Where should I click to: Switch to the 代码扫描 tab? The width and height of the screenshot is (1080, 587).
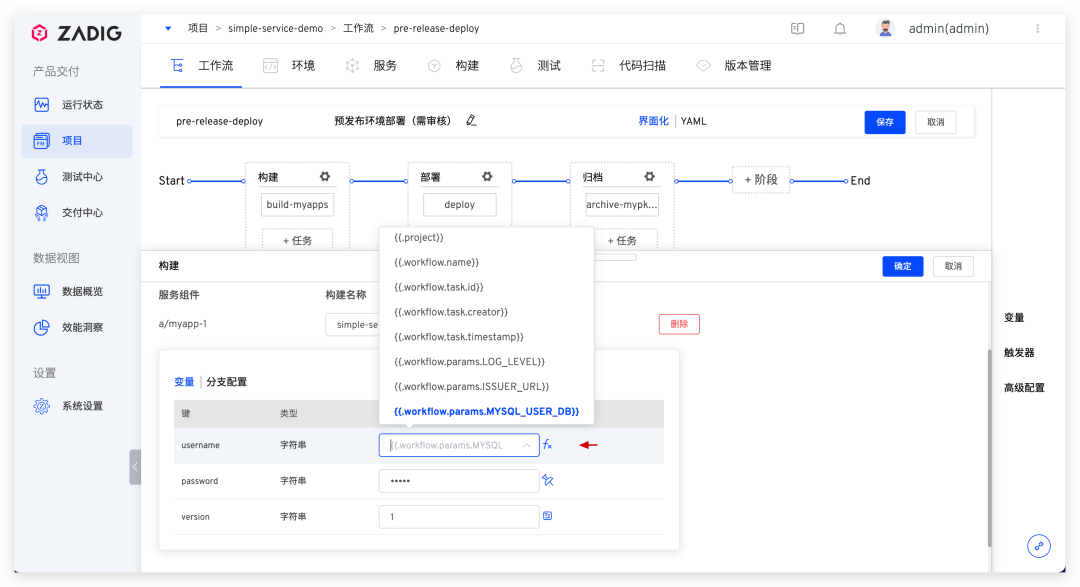pyautogui.click(x=629, y=65)
